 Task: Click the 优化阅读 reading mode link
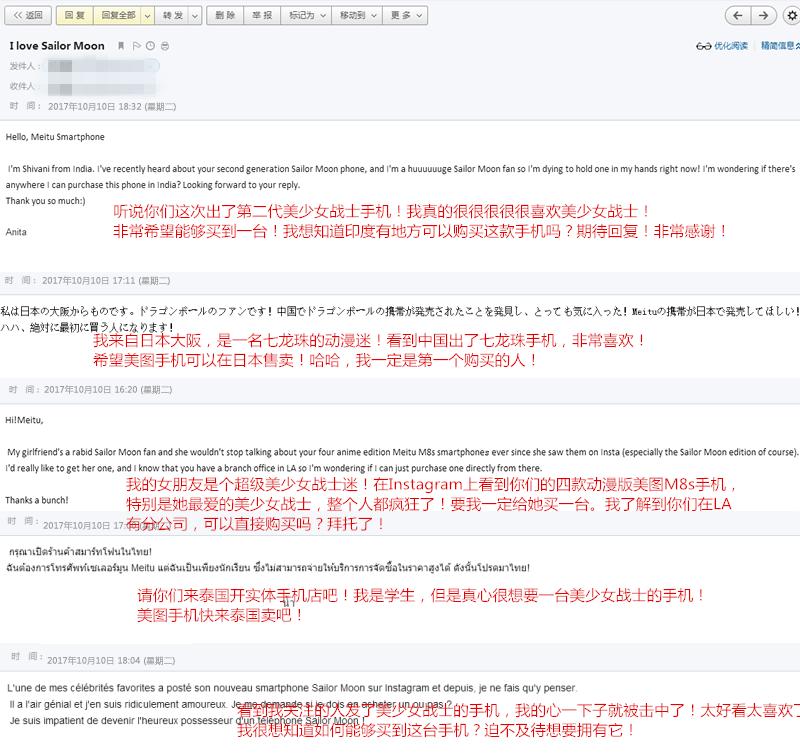[x=731, y=46]
